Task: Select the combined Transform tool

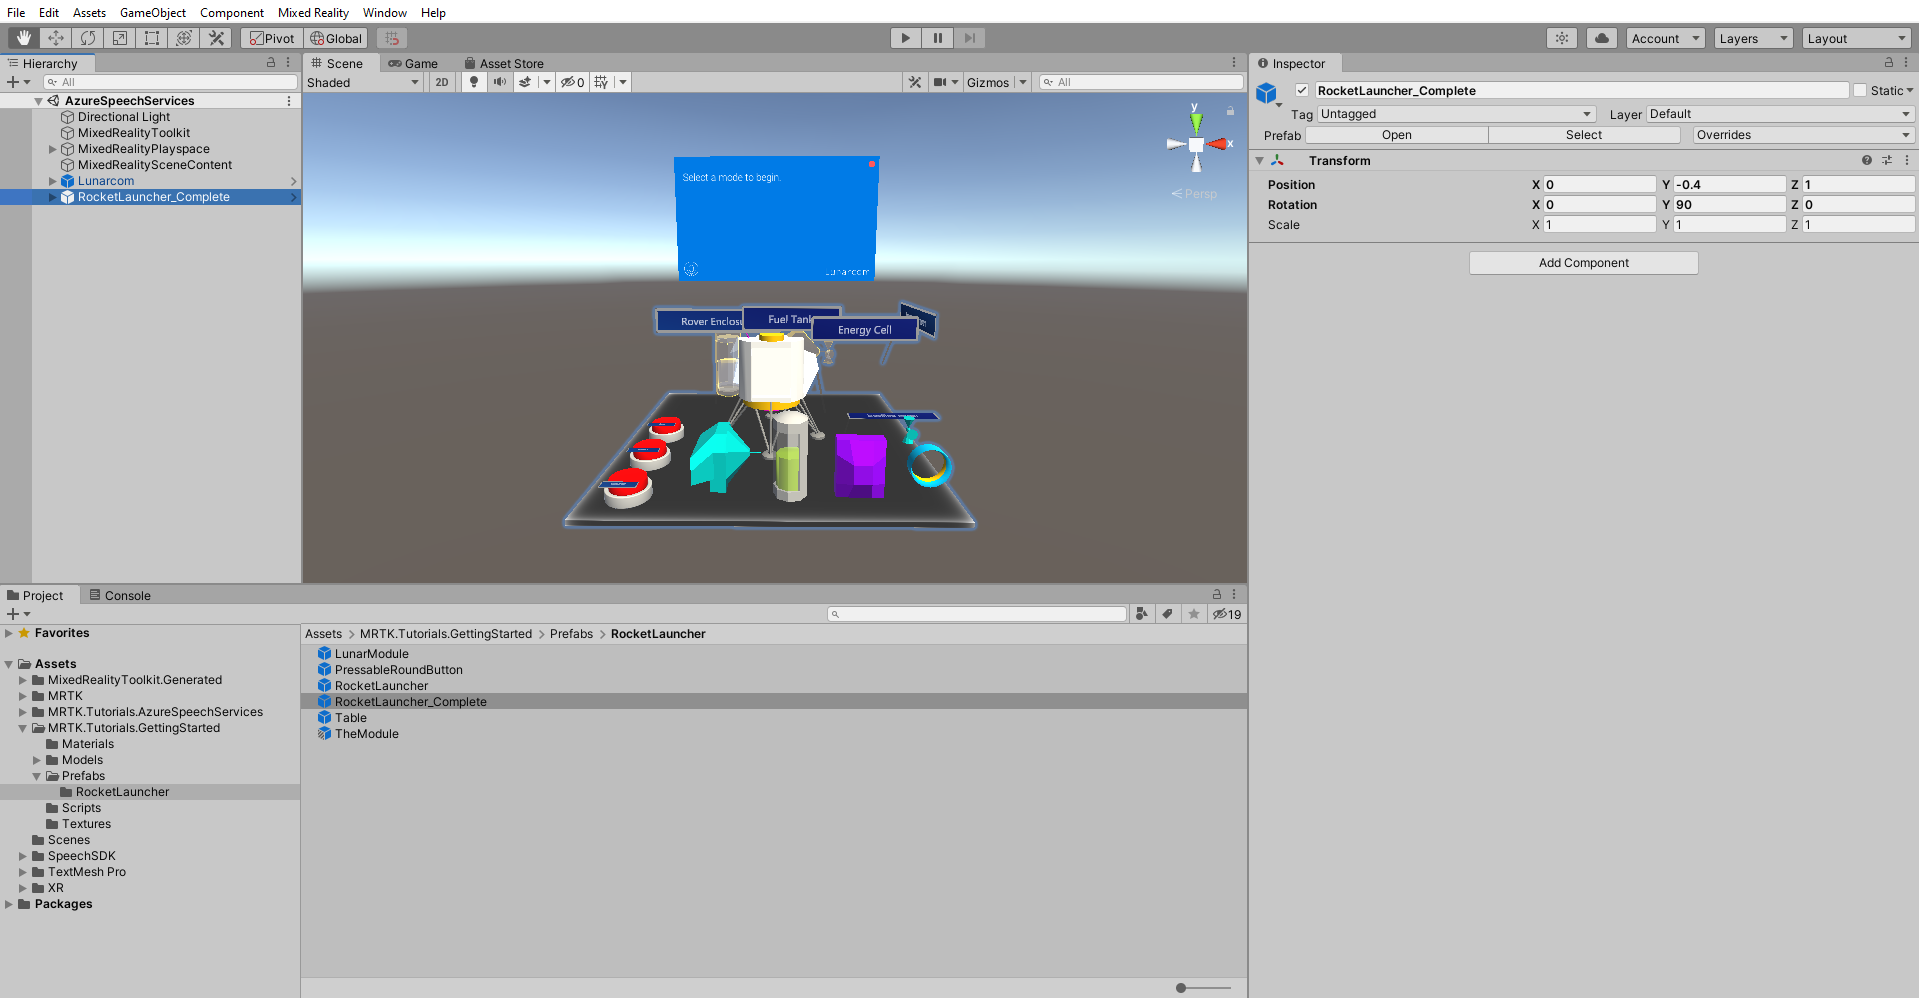Action: click(184, 38)
